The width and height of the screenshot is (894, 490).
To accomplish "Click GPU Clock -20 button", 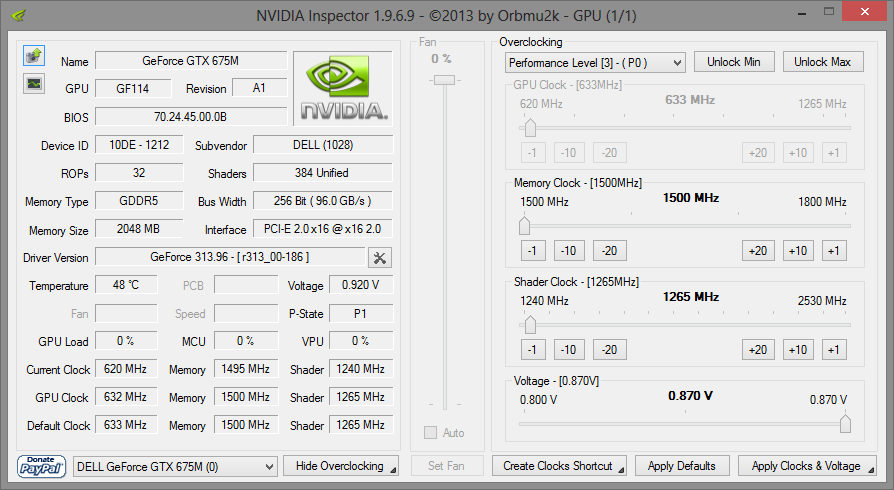I will tap(609, 152).
